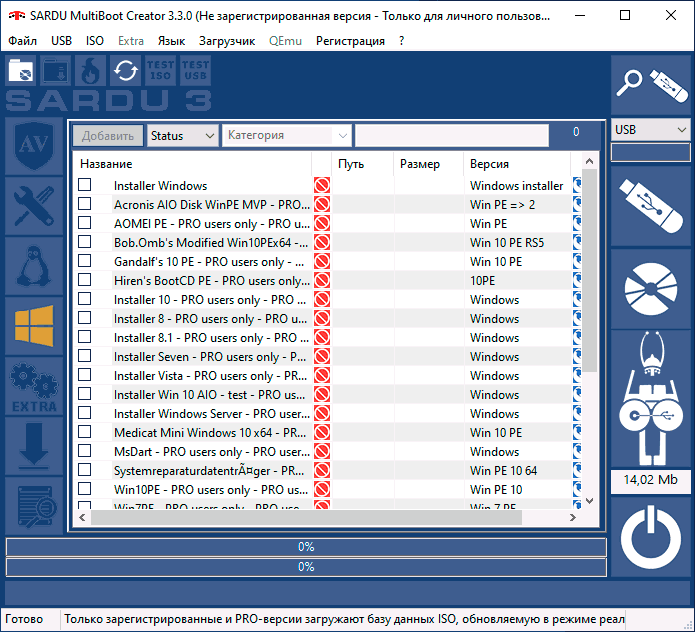Open the Linux penguin category
The image size is (695, 632).
point(34,266)
